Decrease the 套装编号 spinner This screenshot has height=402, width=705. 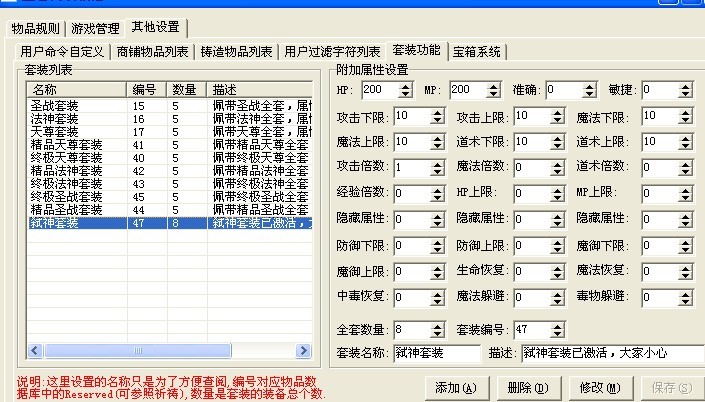coord(558,334)
